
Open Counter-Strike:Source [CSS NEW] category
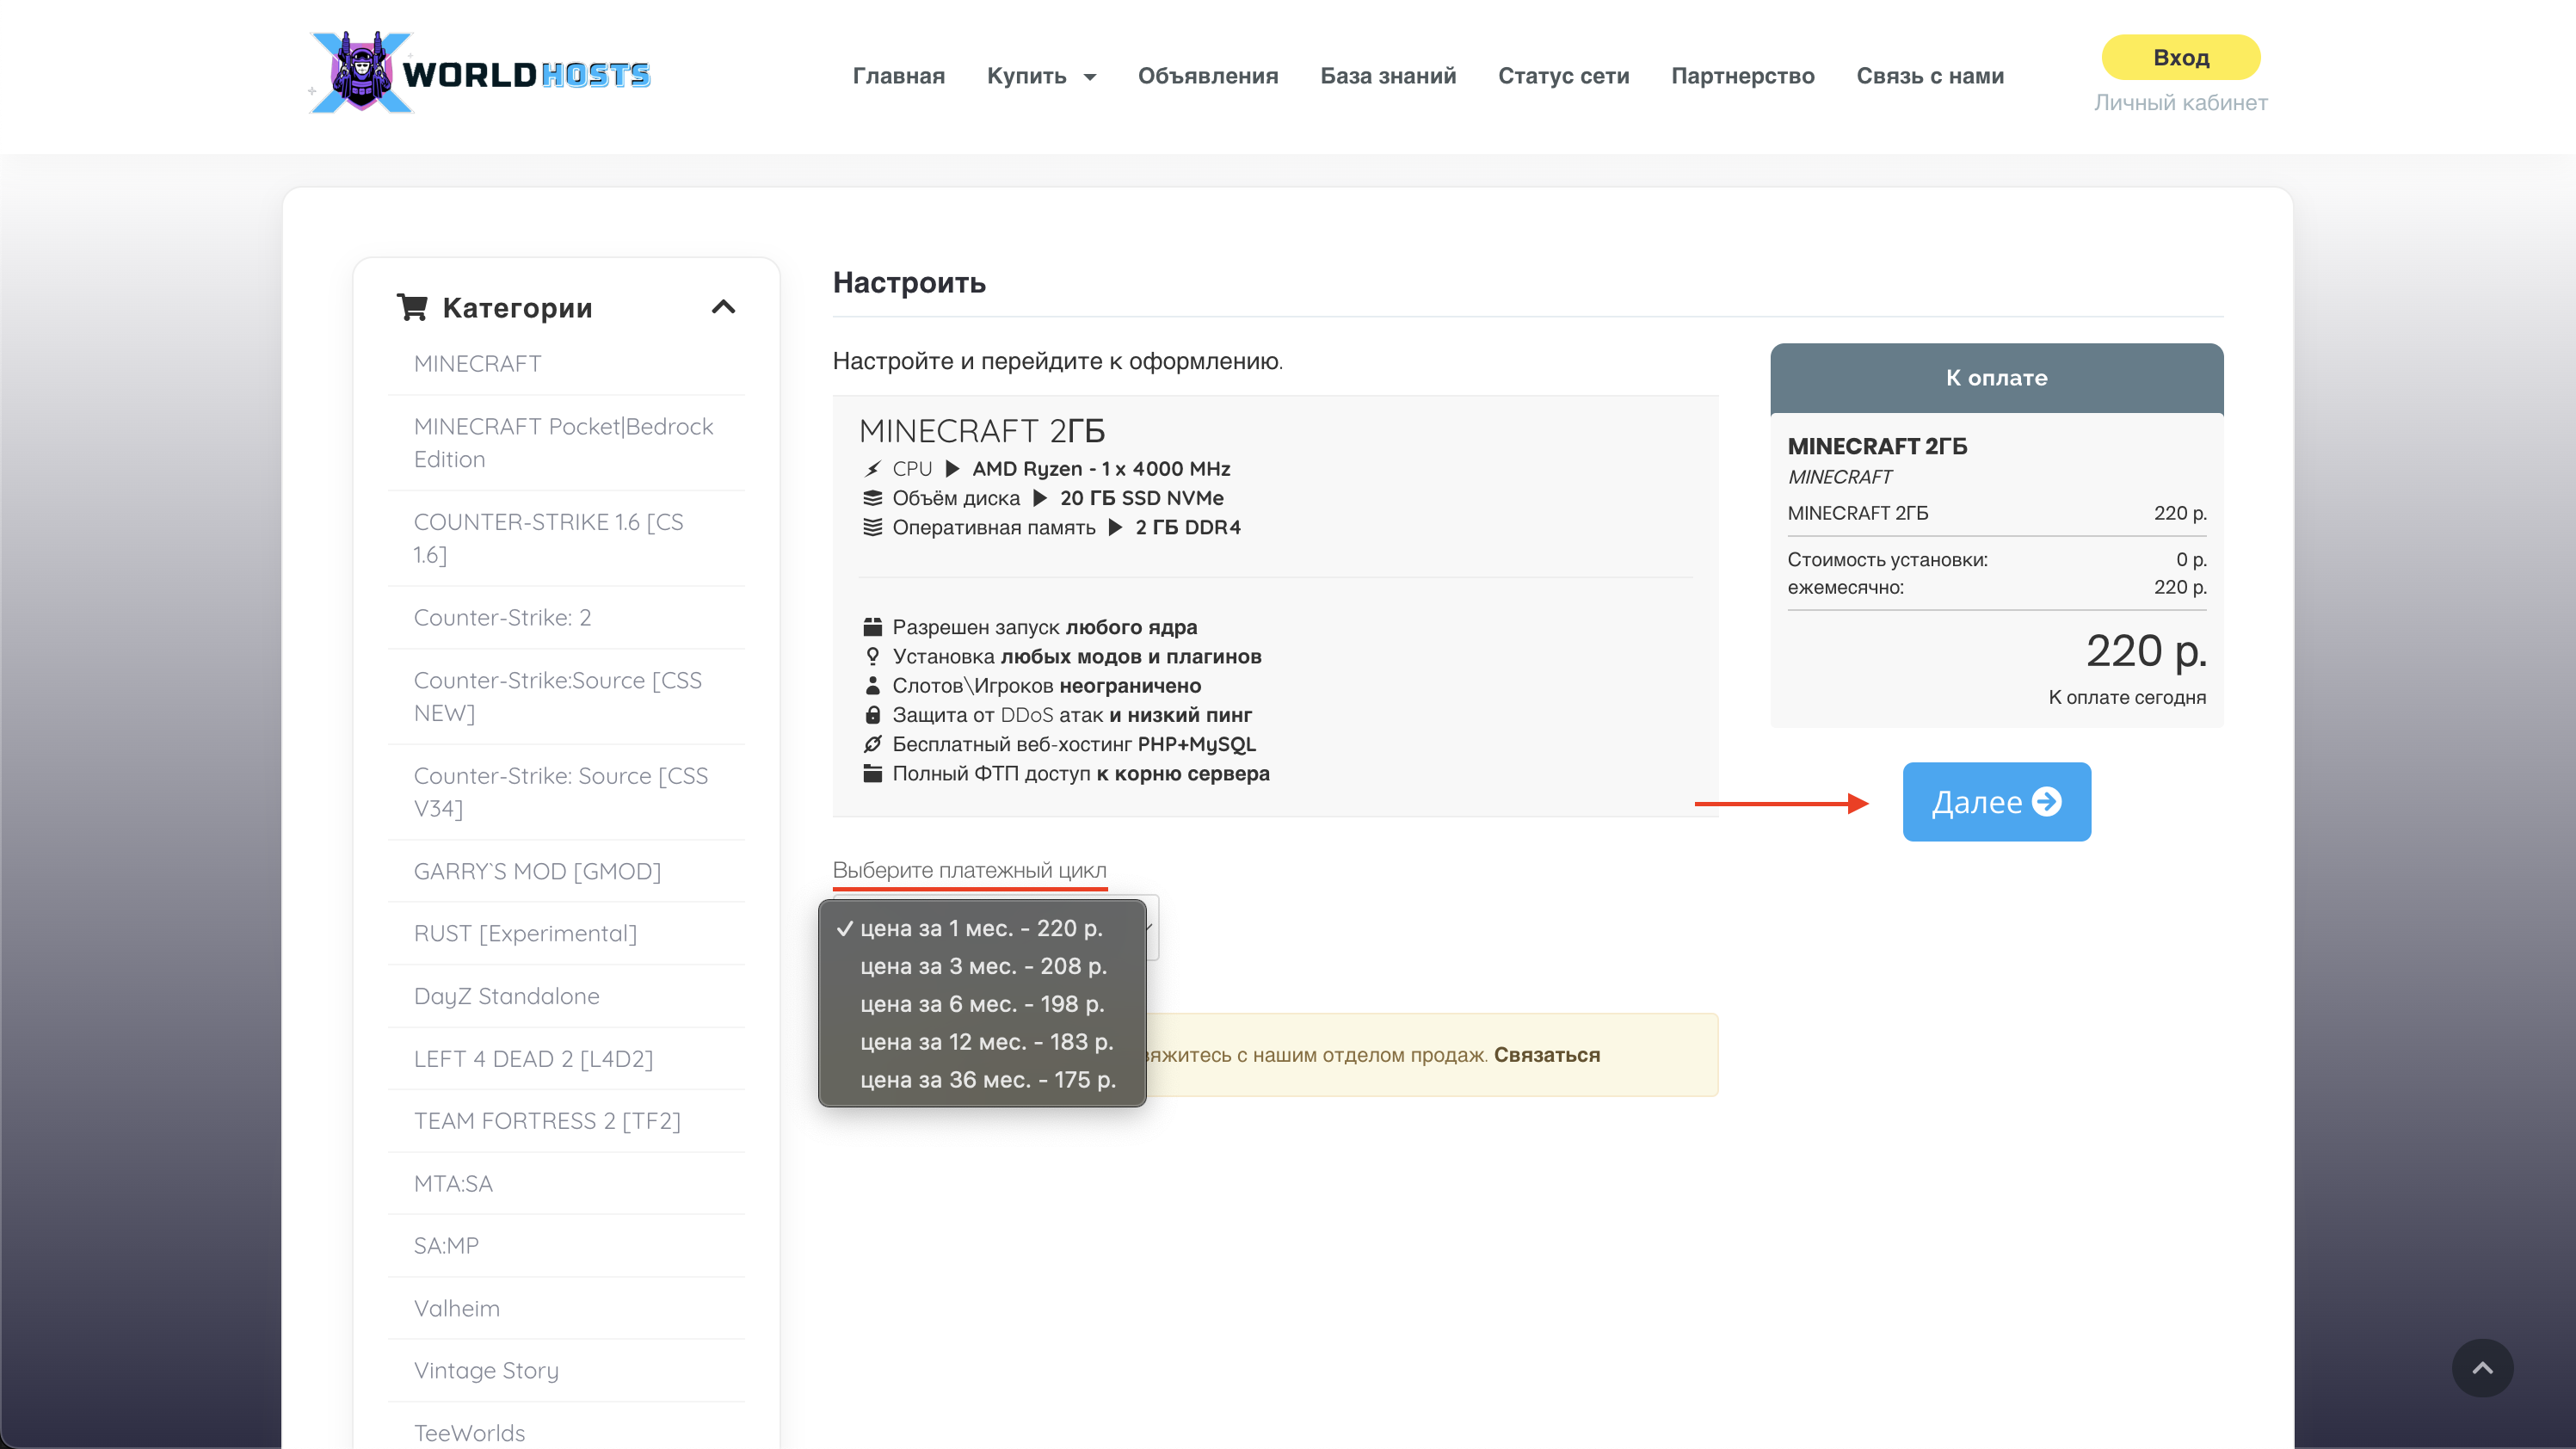click(x=557, y=696)
